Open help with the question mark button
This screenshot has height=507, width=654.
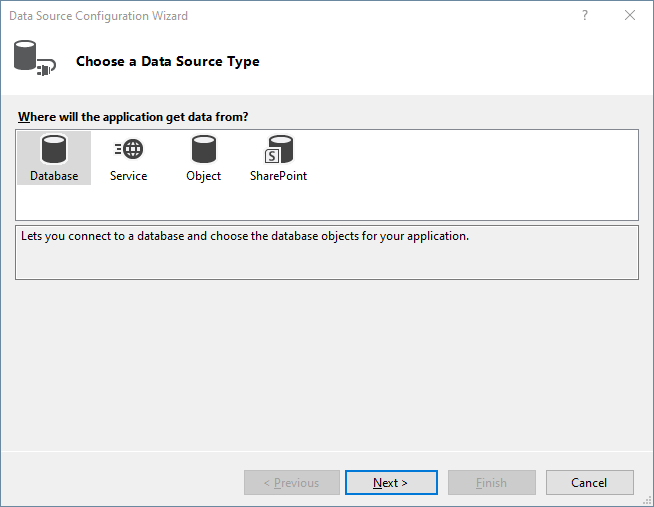click(583, 16)
